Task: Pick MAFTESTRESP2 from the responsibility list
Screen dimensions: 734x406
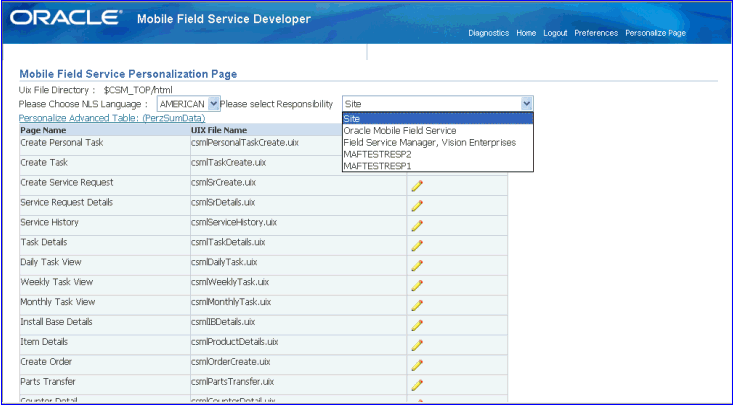Action: pyautogui.click(x=438, y=154)
